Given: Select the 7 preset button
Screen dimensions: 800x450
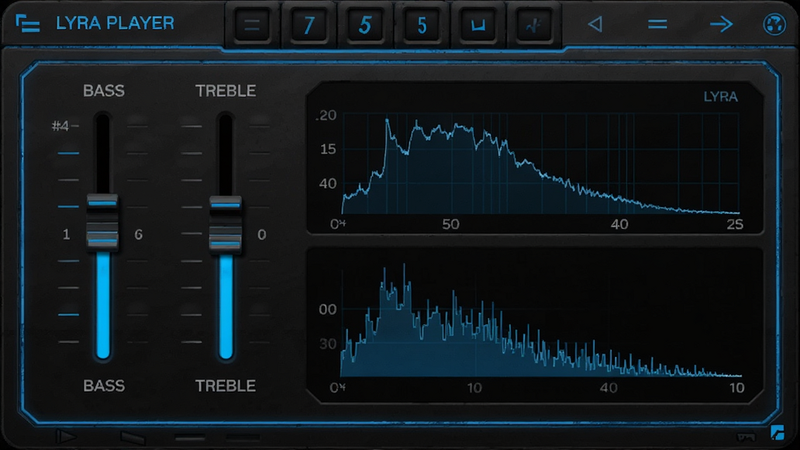Looking at the screenshot, I should tap(309, 24).
